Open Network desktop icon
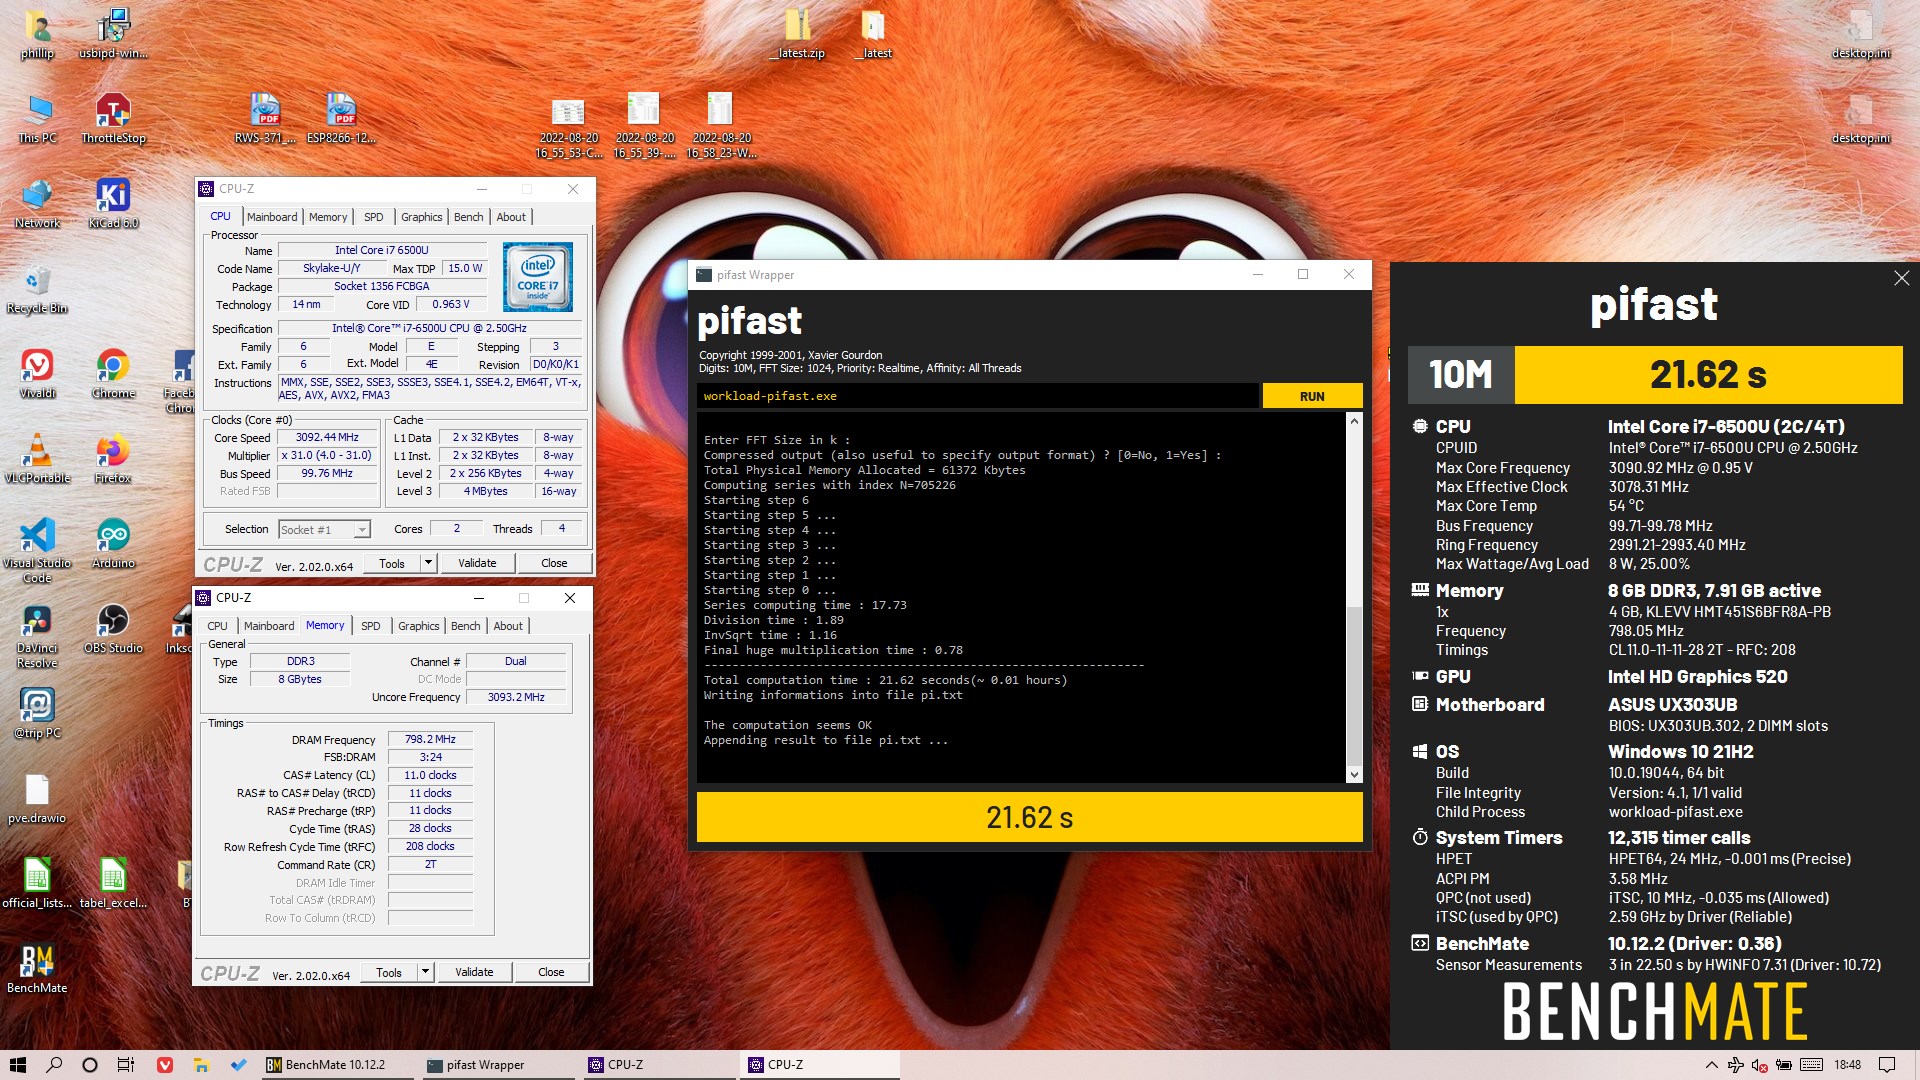Viewport: 1920px width, 1080px height. pos(37,203)
